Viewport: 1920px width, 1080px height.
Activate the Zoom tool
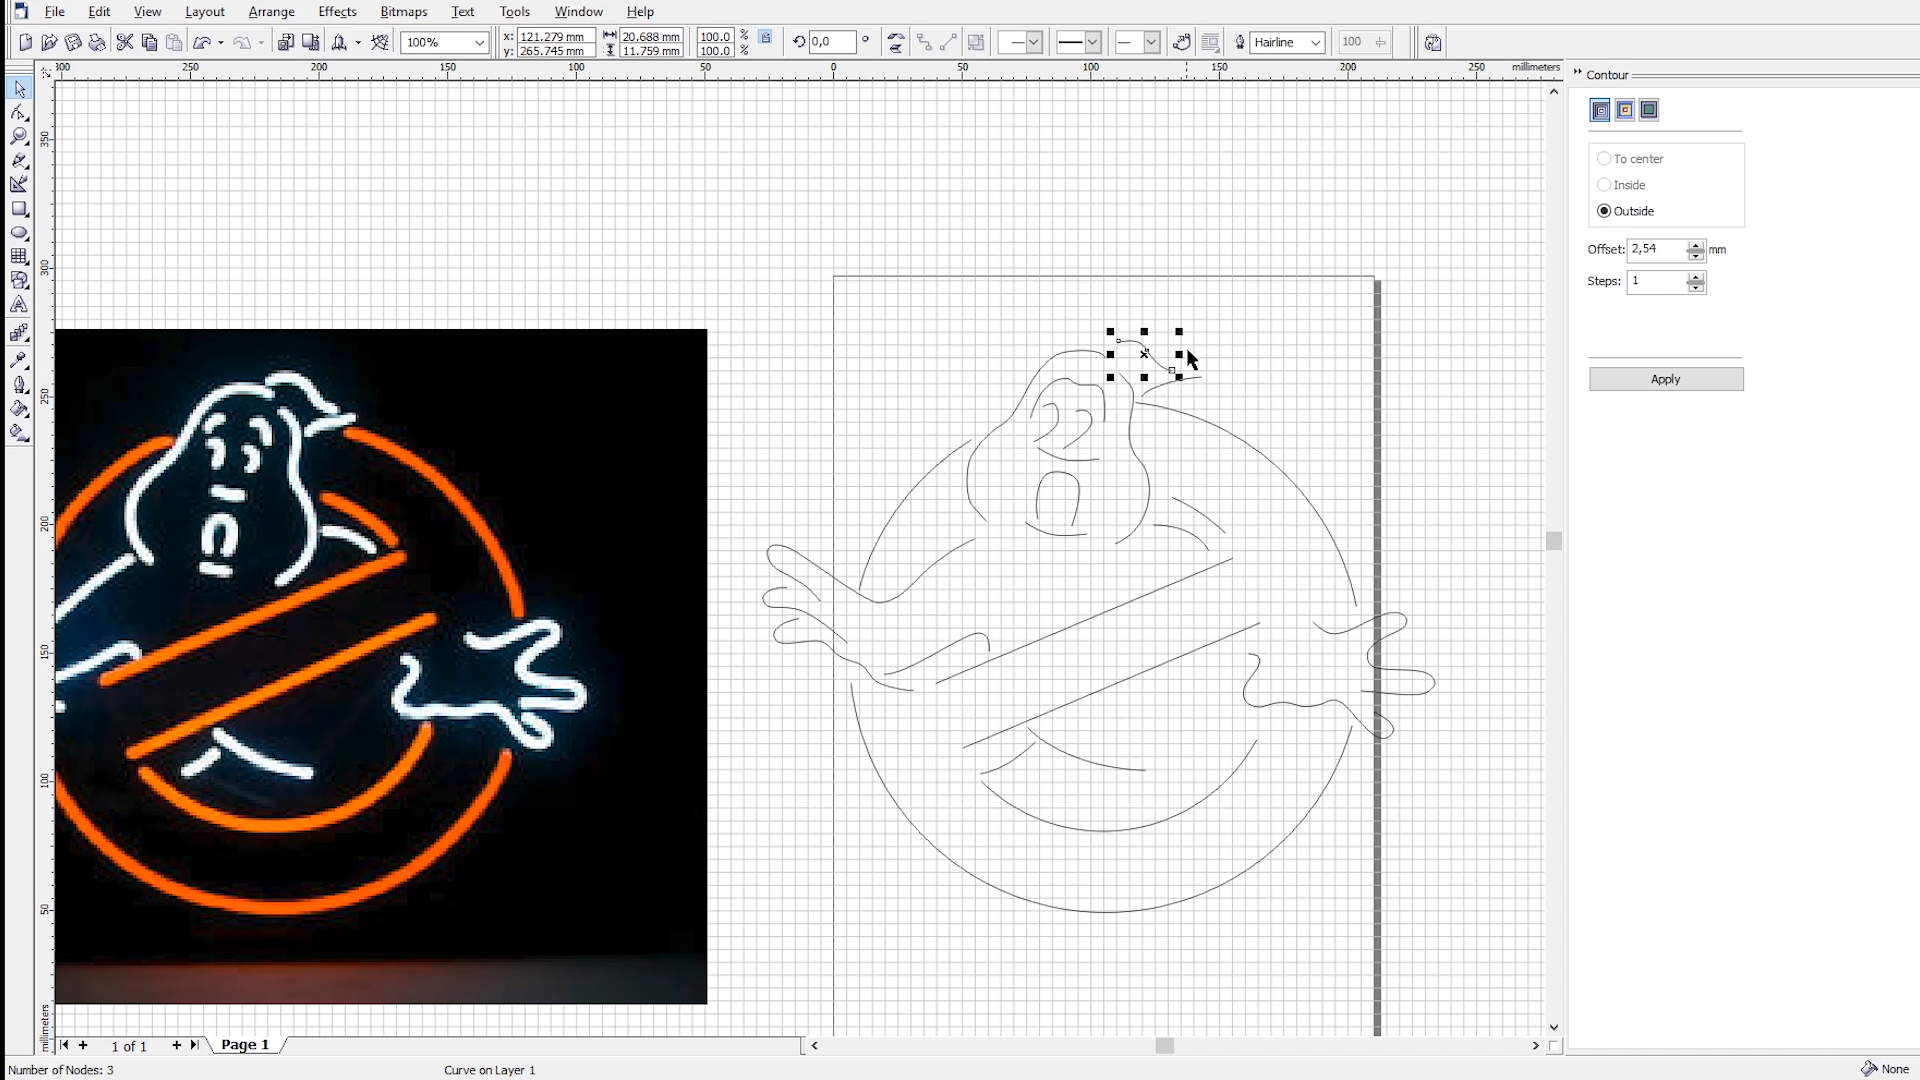tap(20, 136)
